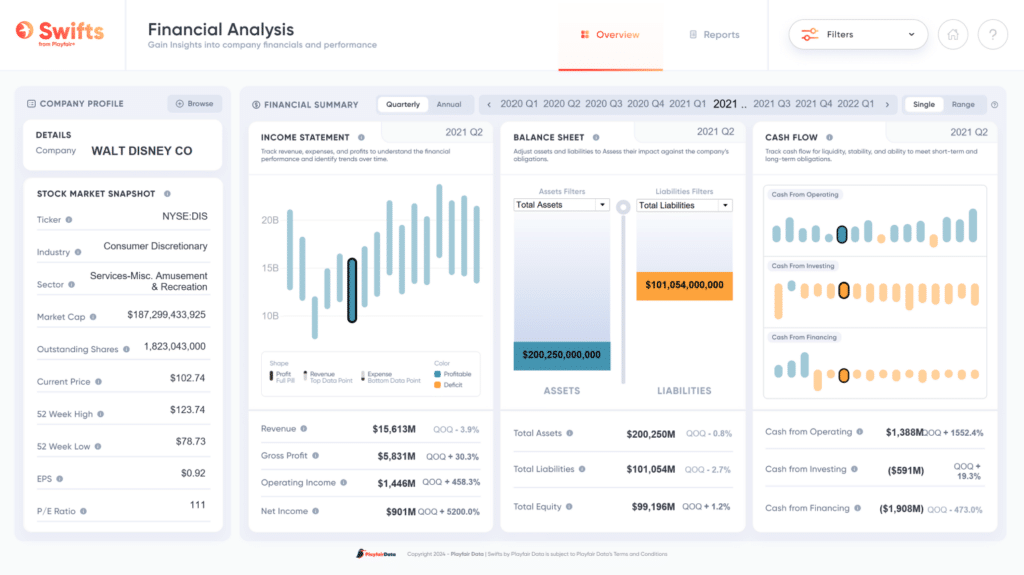Click the teal $200,250,000,000 assets bar
Viewport: 1024px width, 575px height.
coord(562,355)
